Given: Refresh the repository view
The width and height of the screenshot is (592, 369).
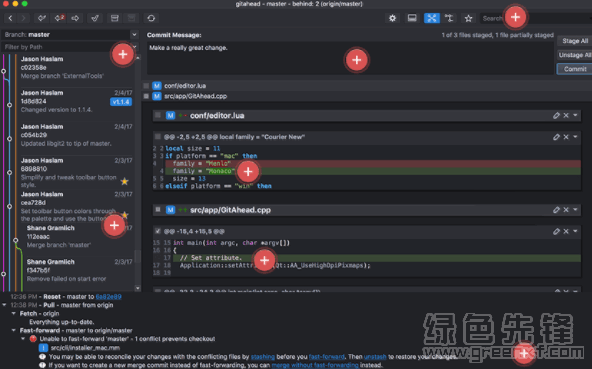Looking at the screenshot, I should 151,18.
